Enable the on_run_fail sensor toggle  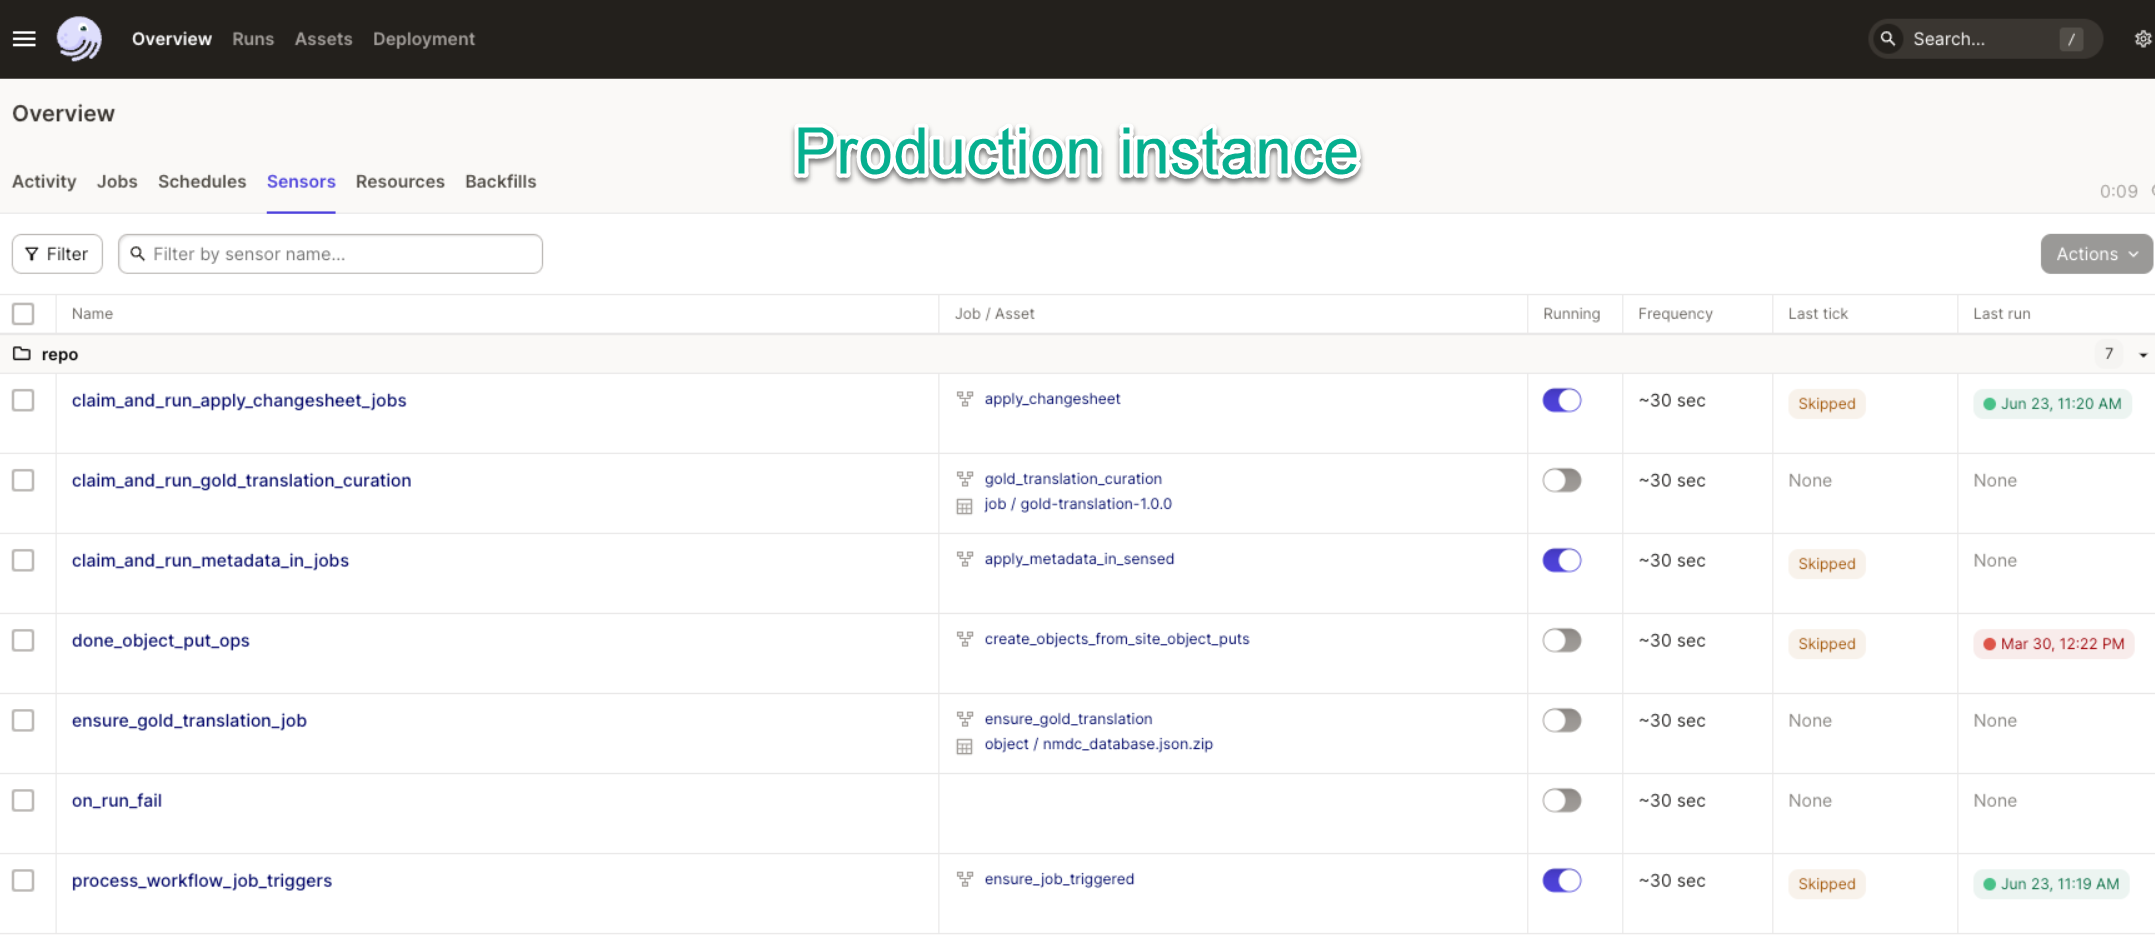(x=1562, y=800)
